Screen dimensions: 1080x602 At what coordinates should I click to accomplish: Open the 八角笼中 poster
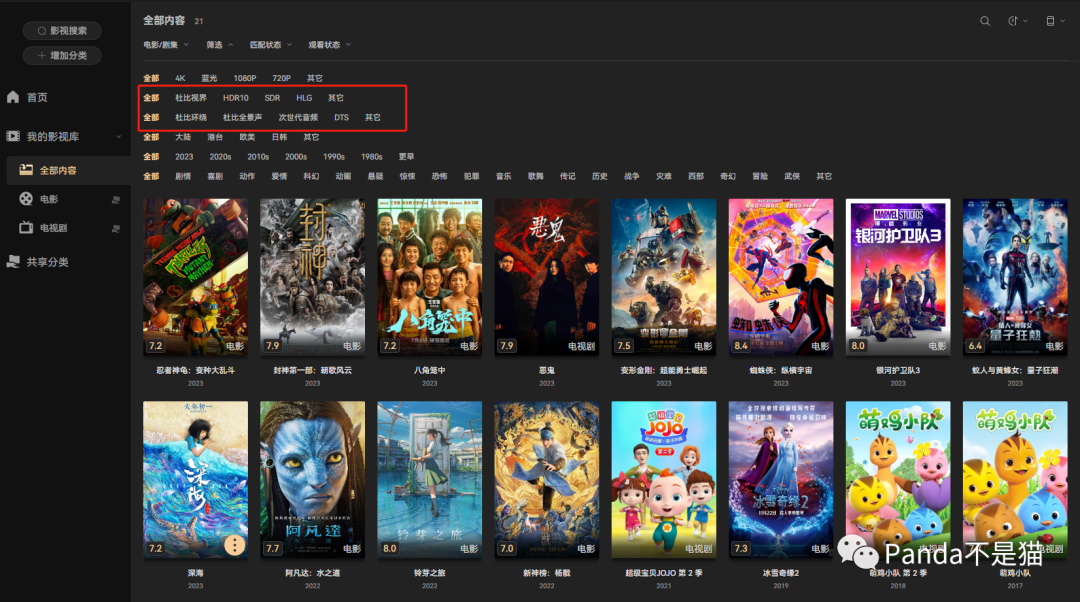[430, 277]
